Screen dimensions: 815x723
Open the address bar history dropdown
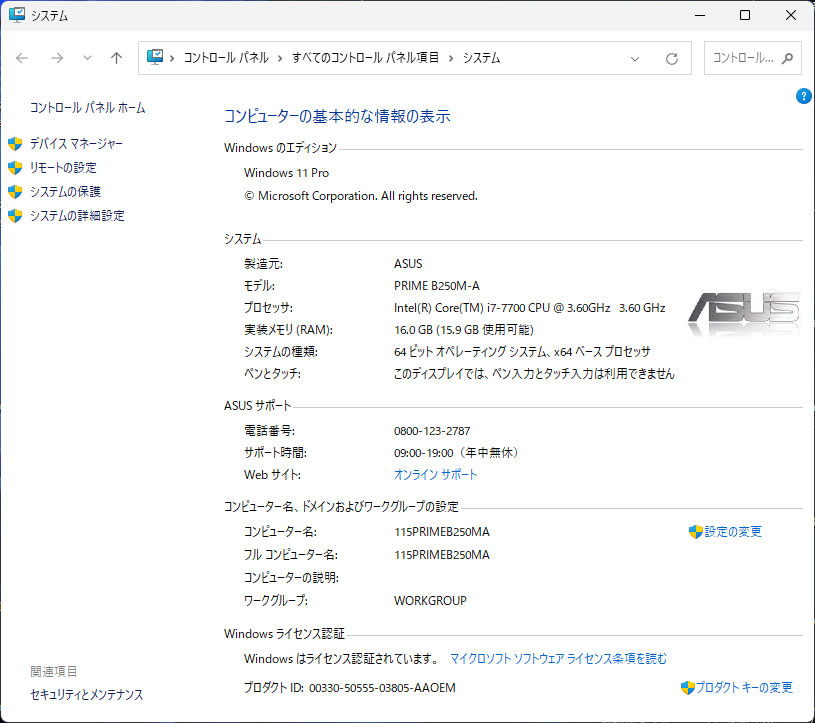coord(635,59)
